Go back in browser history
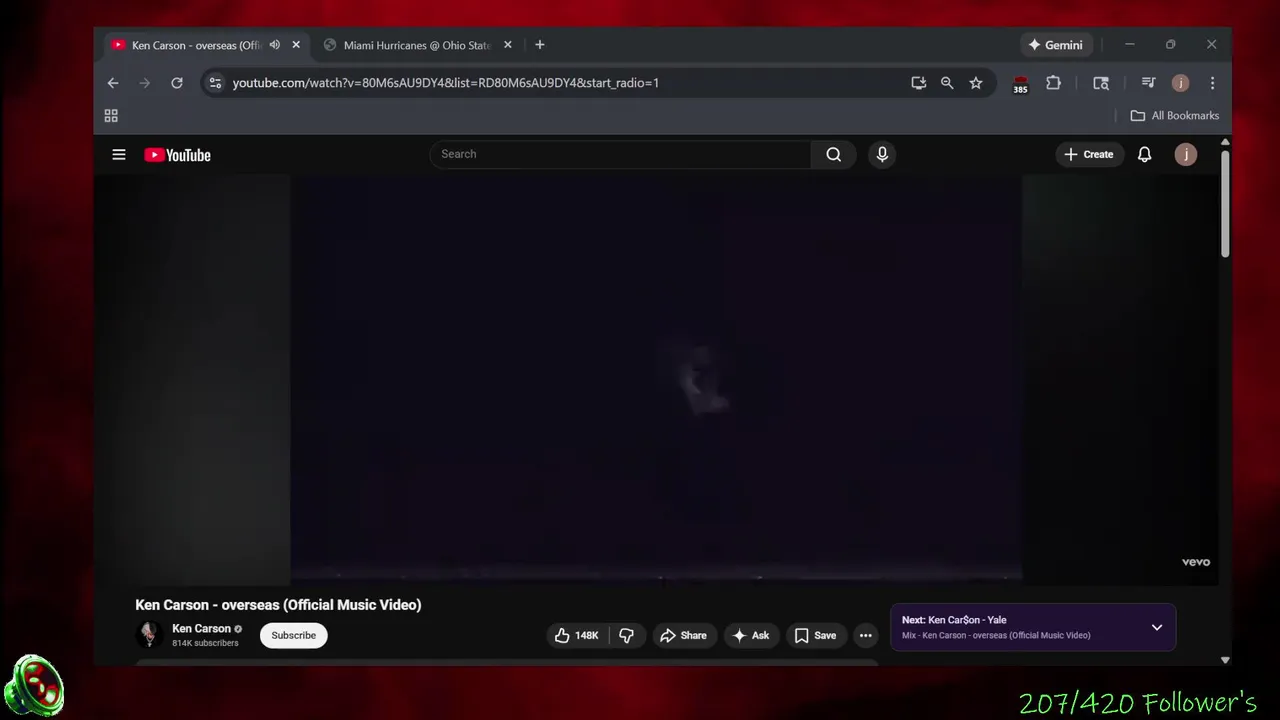The image size is (1280, 720). 113,83
